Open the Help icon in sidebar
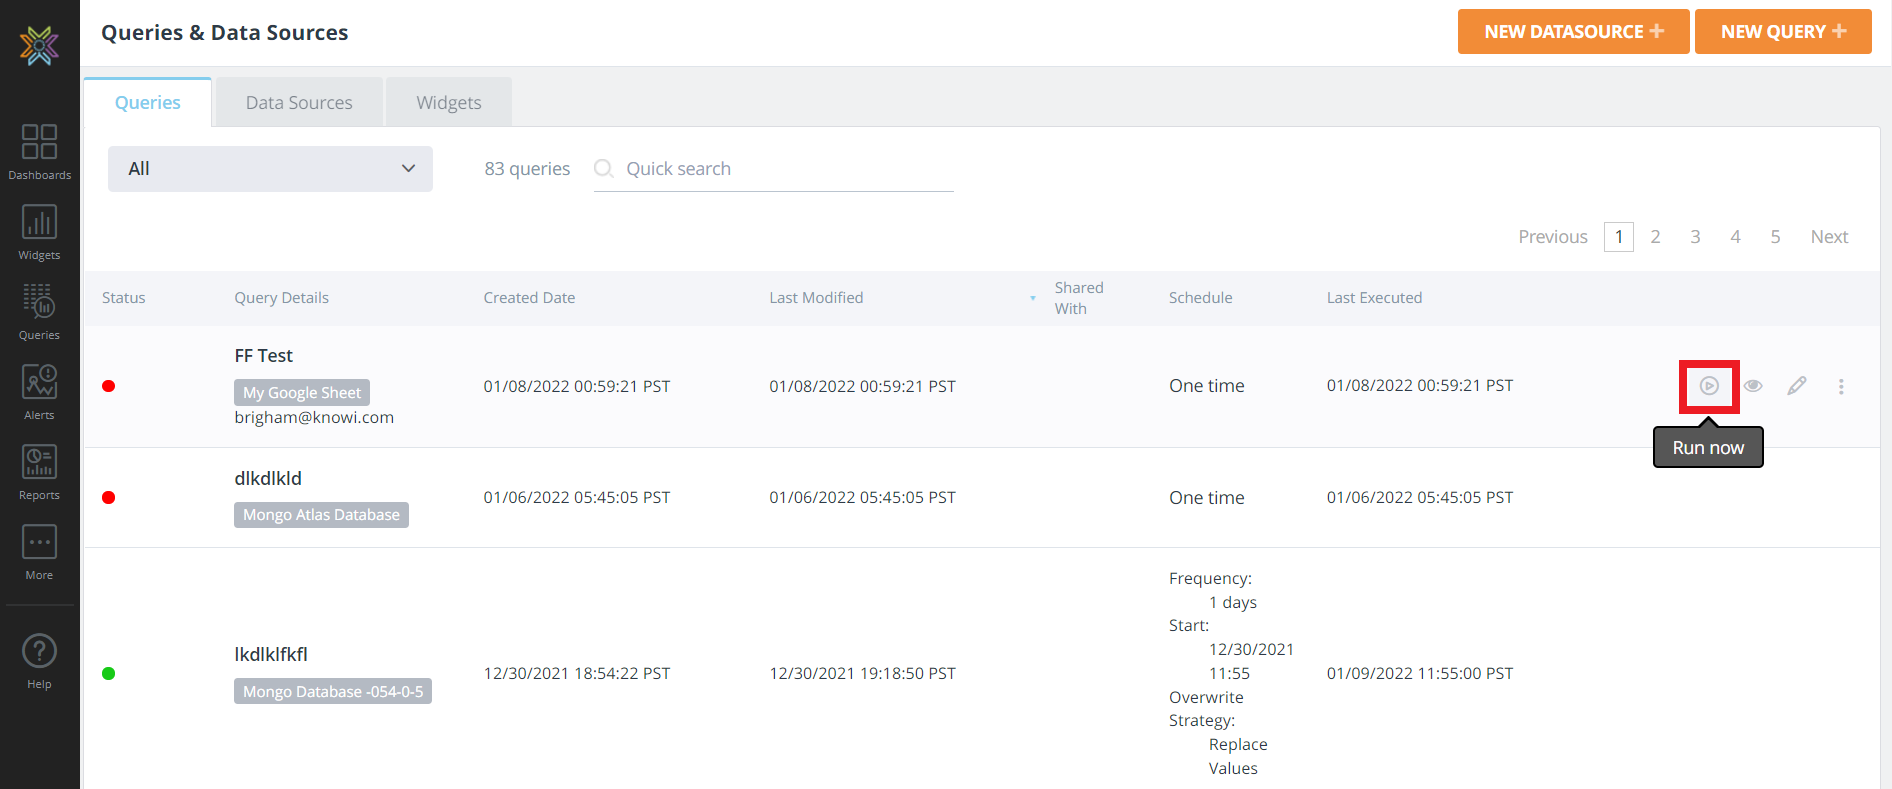This screenshot has width=1892, height=789. (x=39, y=662)
